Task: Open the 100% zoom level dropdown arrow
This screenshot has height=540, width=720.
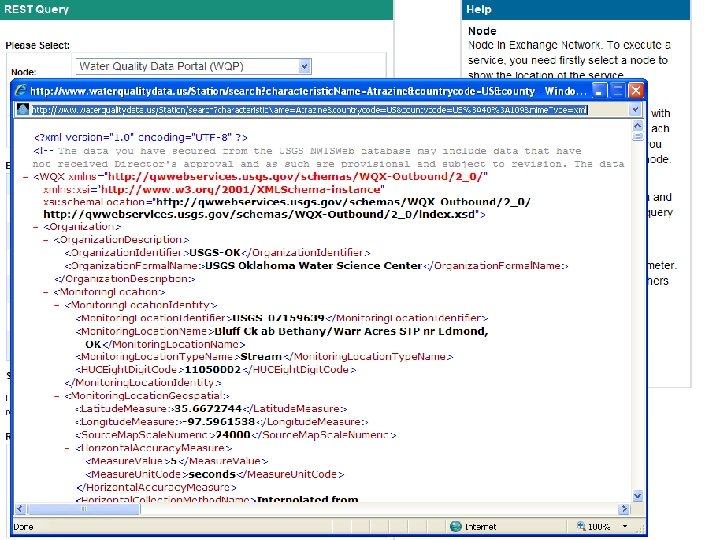Action: 625,526
